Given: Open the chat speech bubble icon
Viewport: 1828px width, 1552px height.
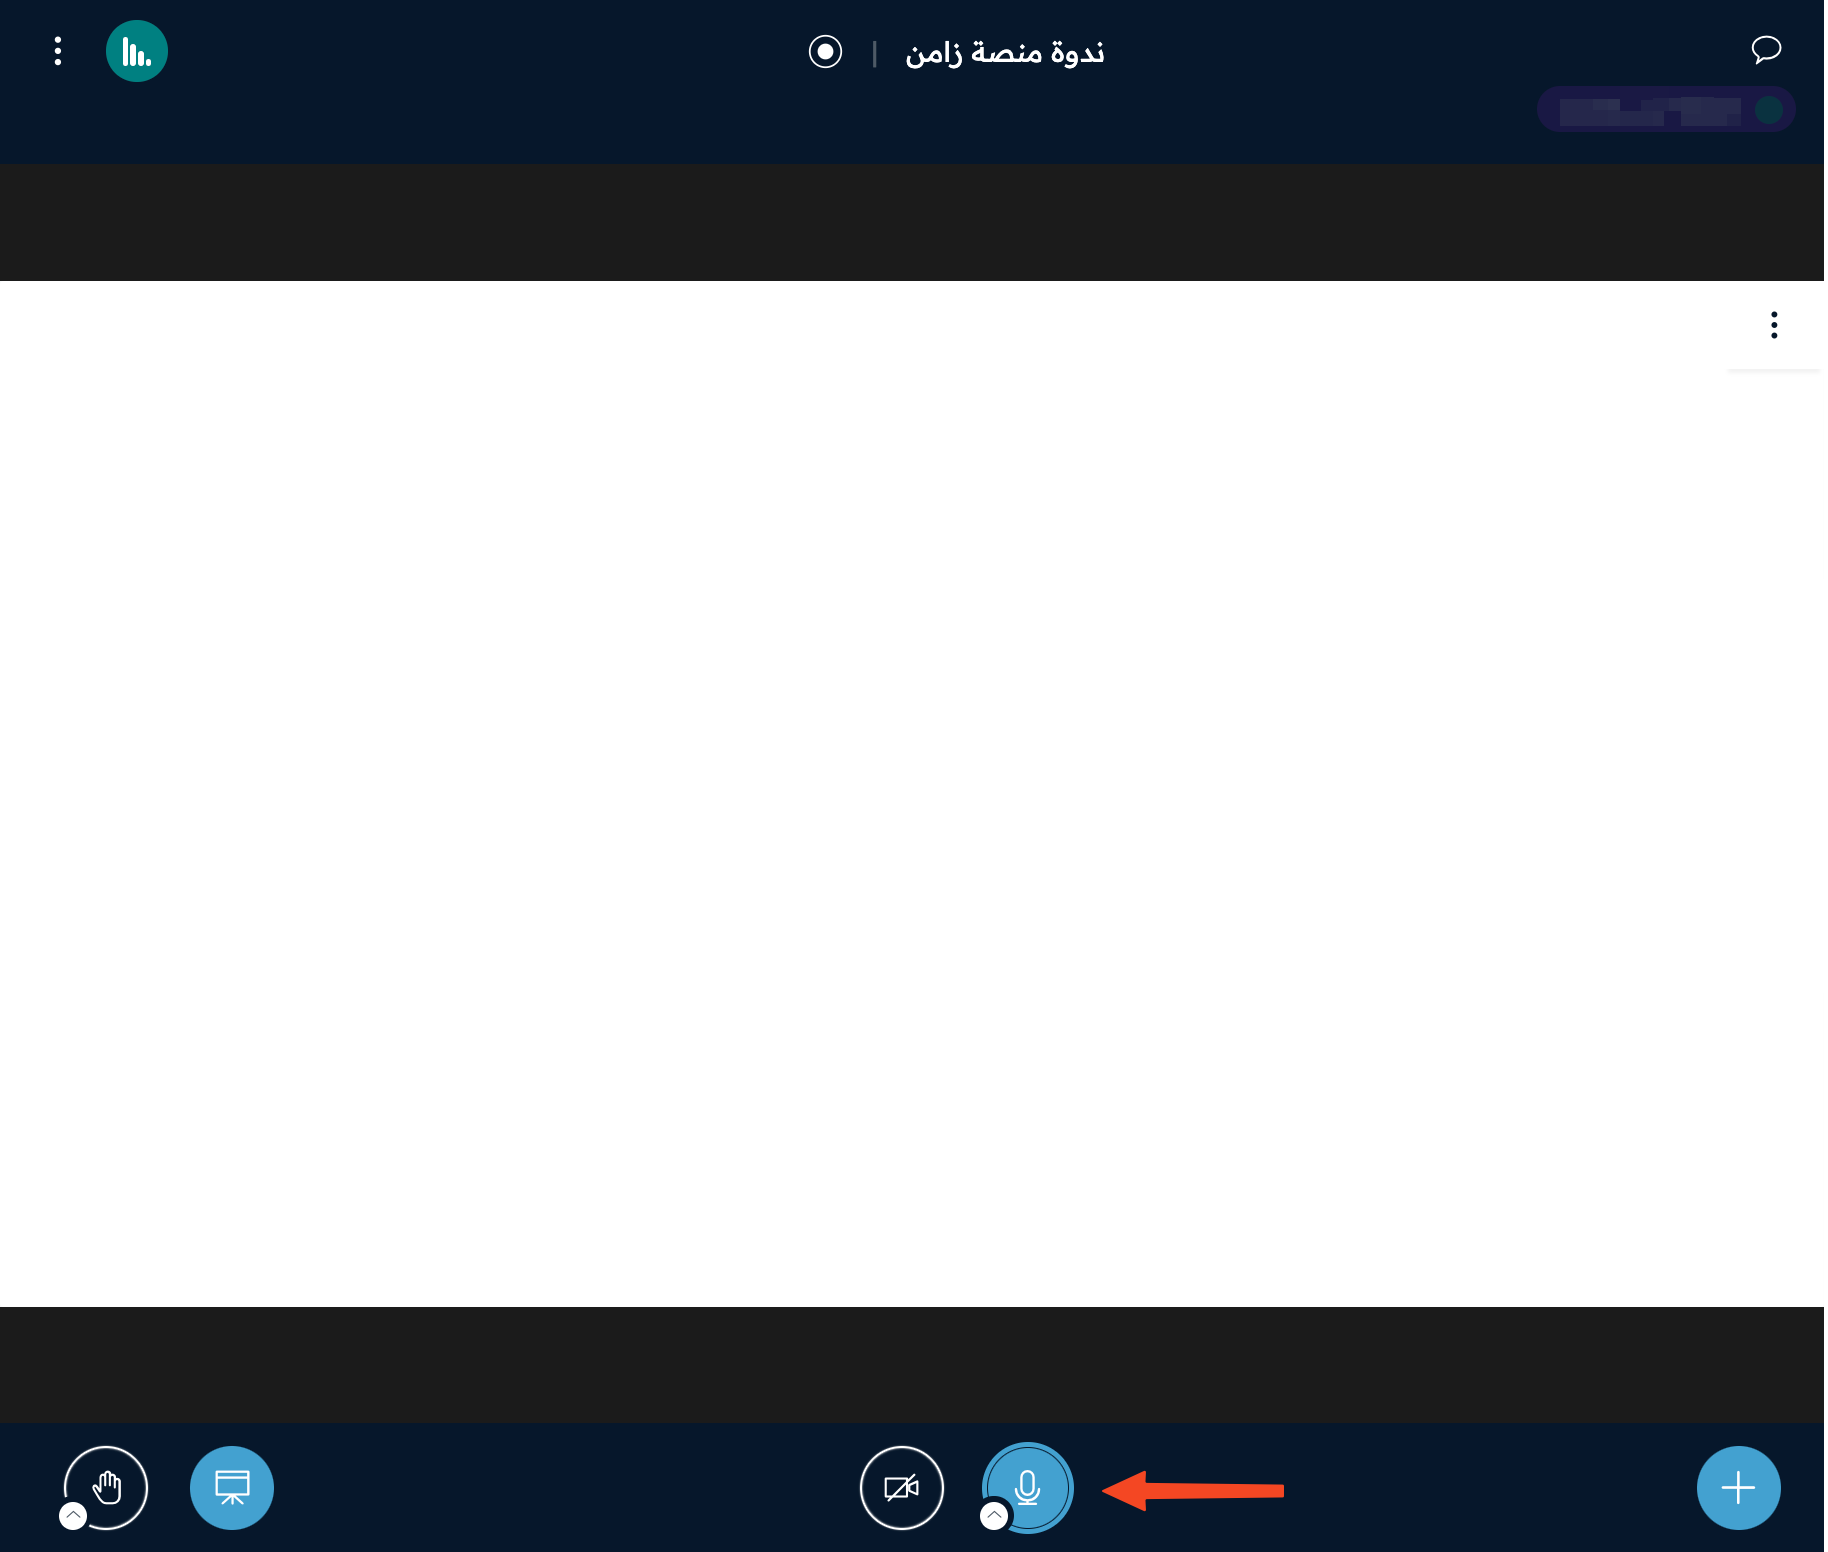Looking at the screenshot, I should (x=1766, y=49).
